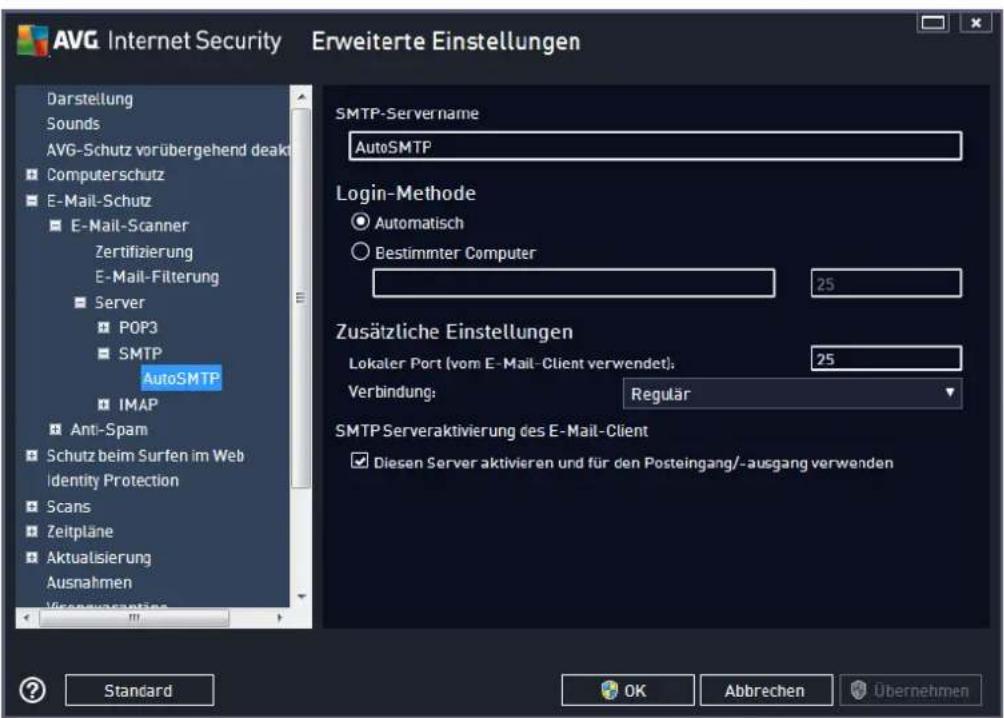Select the Bestimmter Computer radio button

(x=360, y=251)
